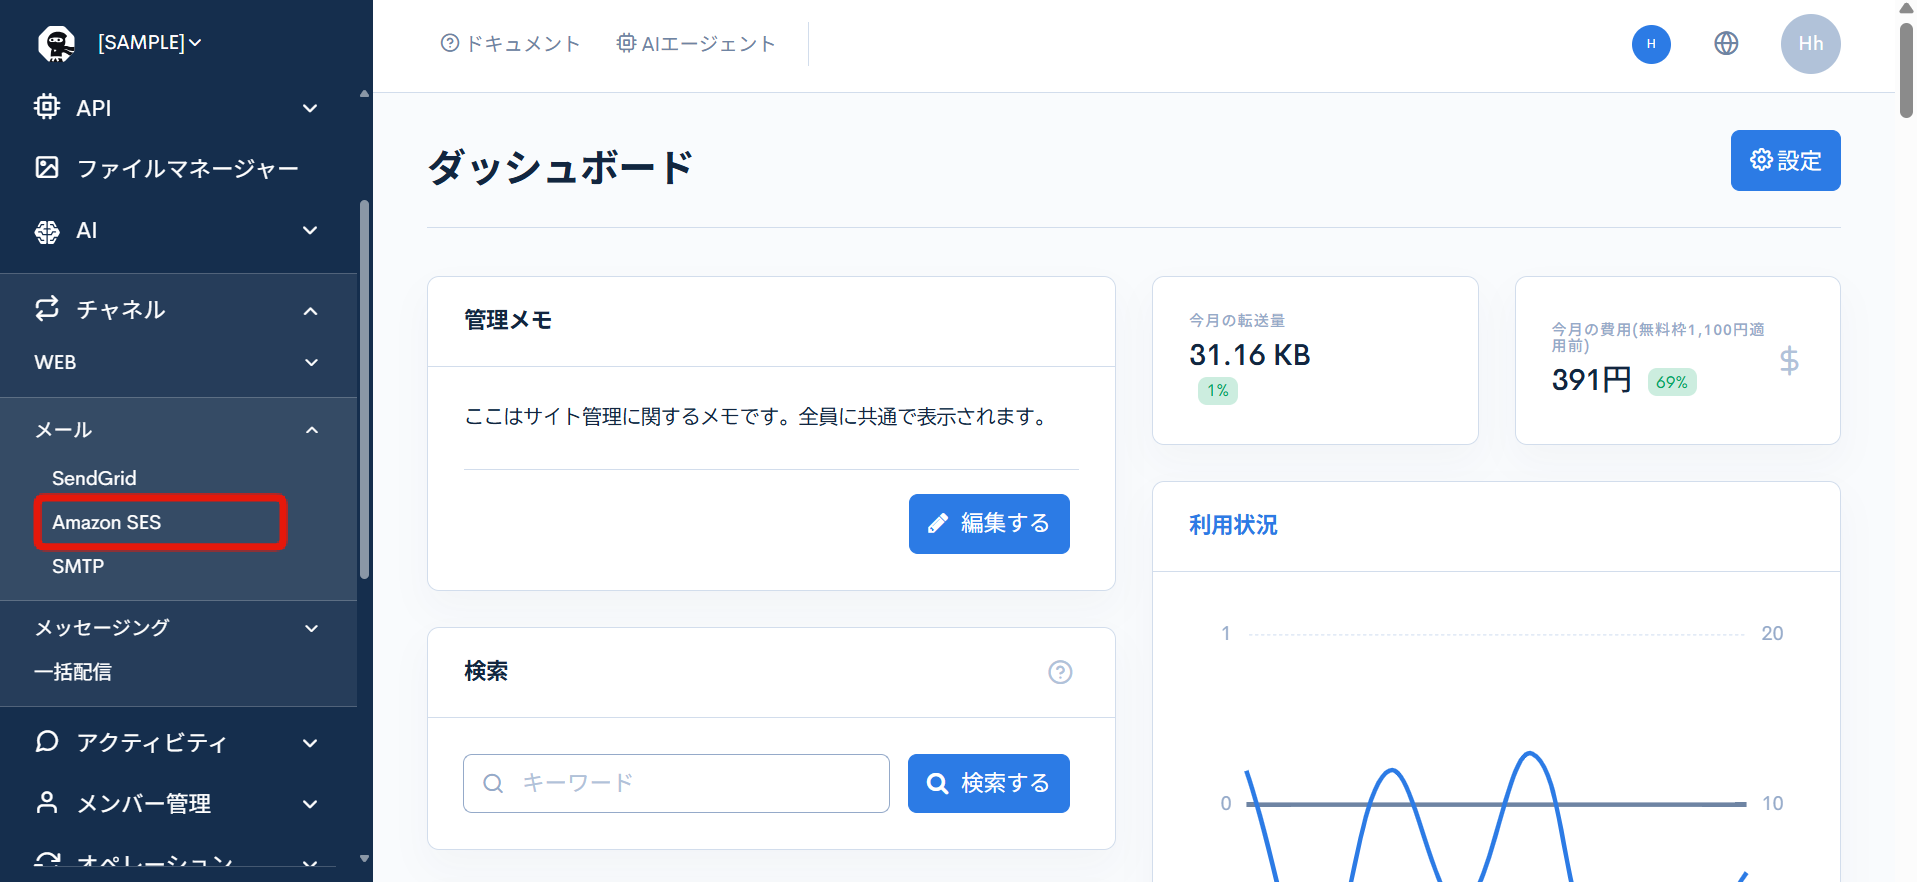Click the blue H avatar badge
The image size is (1917, 882).
1651,44
